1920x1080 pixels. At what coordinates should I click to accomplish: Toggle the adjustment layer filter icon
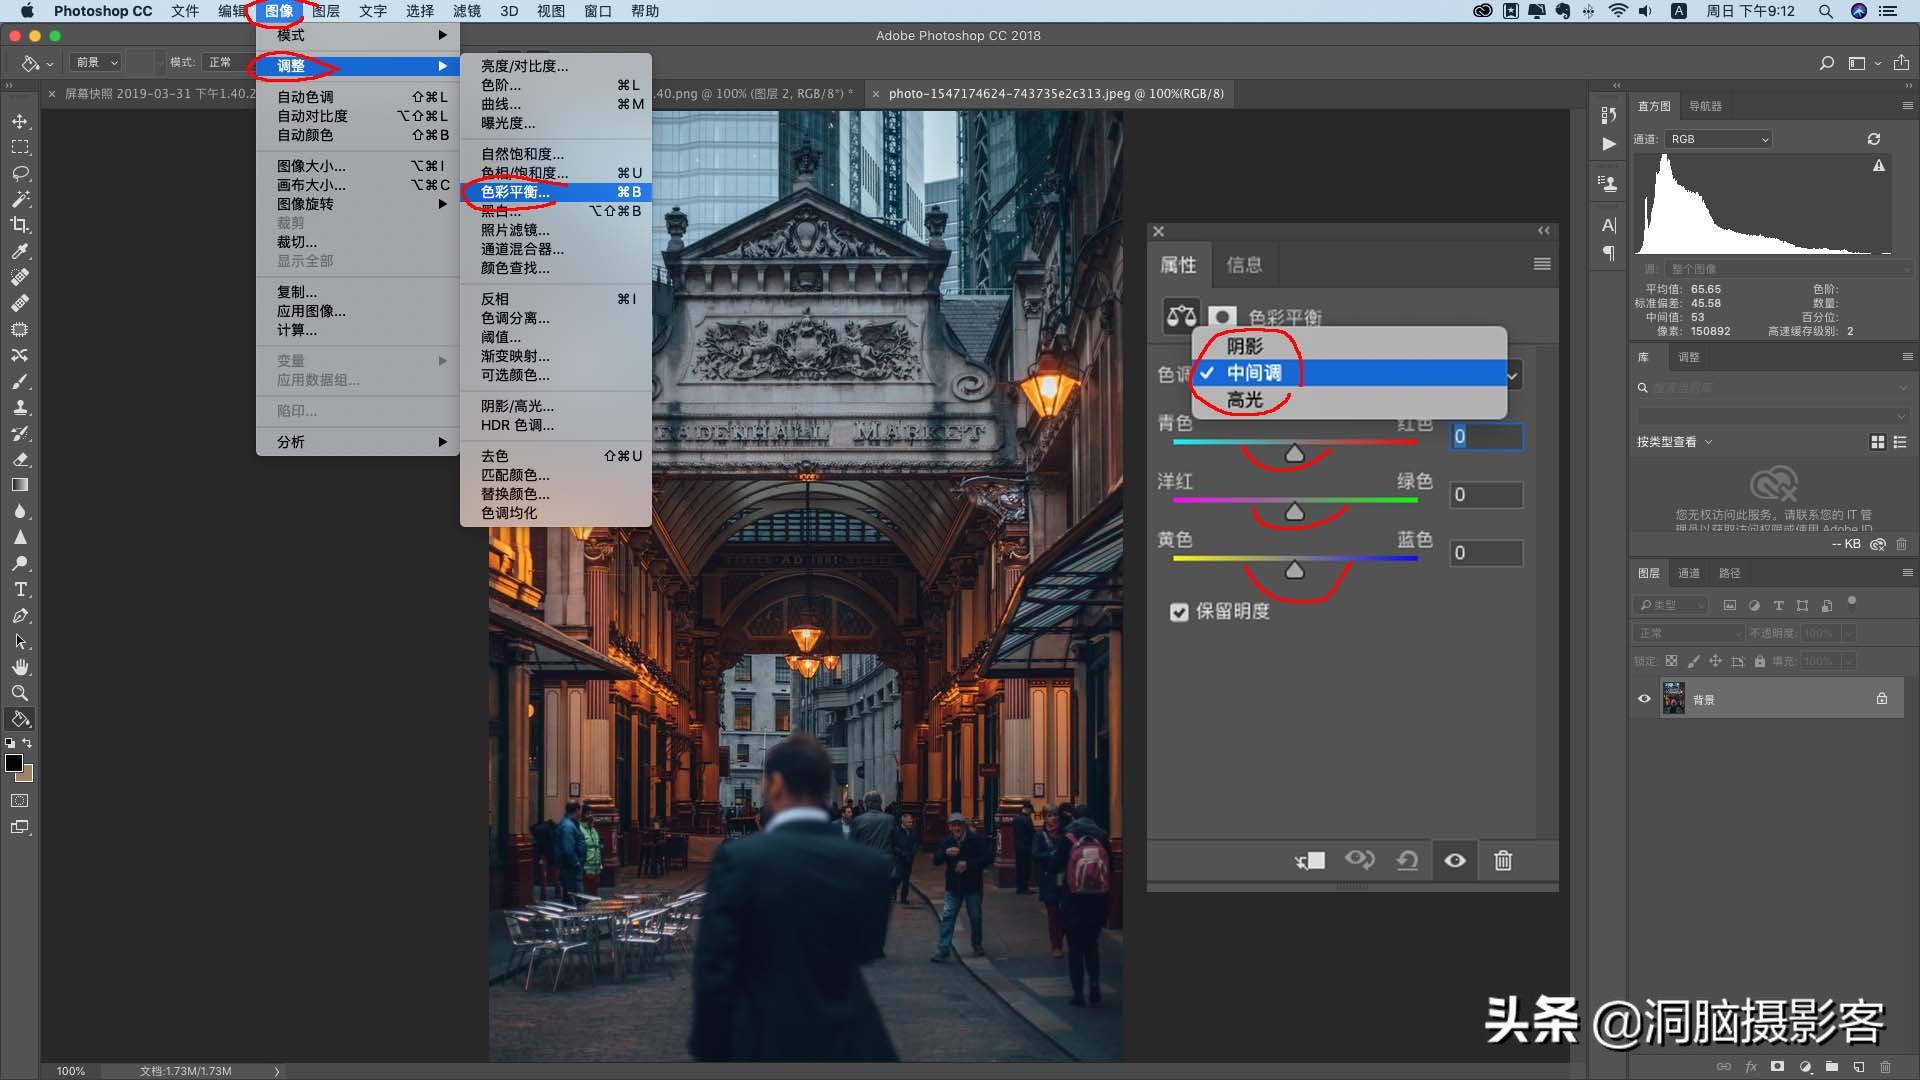pyautogui.click(x=1754, y=605)
